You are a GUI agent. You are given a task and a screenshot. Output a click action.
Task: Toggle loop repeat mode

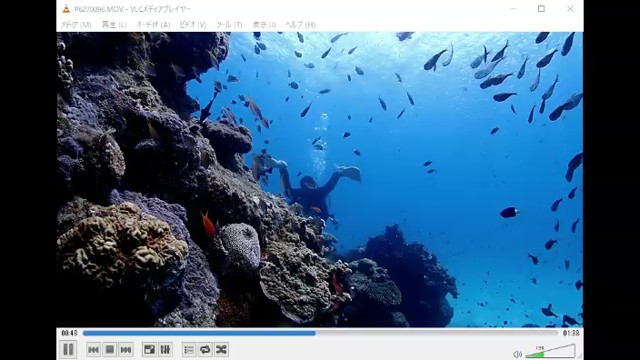(x=205, y=350)
